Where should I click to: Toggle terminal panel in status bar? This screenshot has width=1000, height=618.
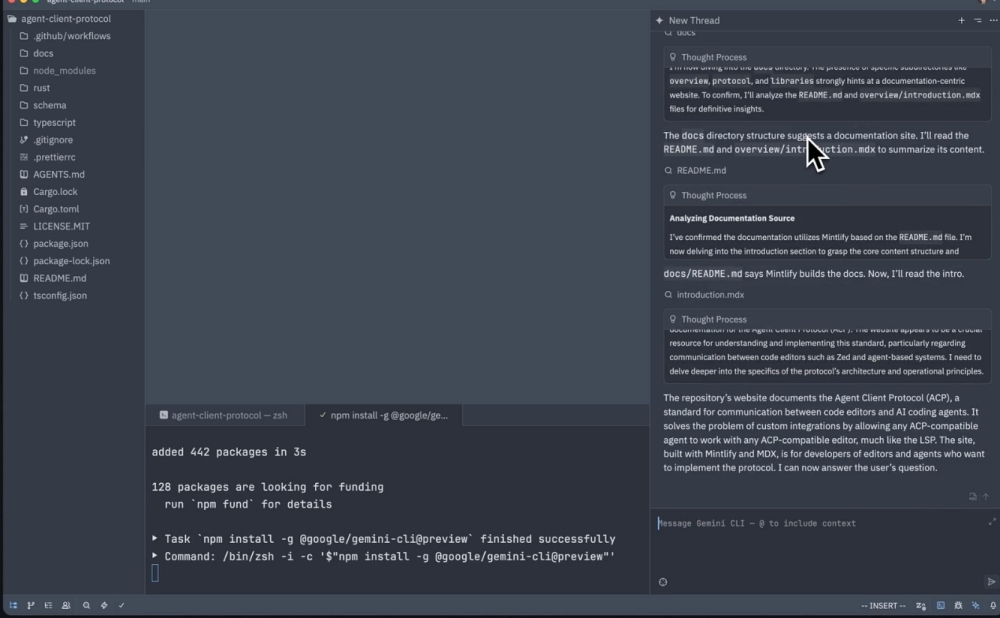tap(941, 605)
